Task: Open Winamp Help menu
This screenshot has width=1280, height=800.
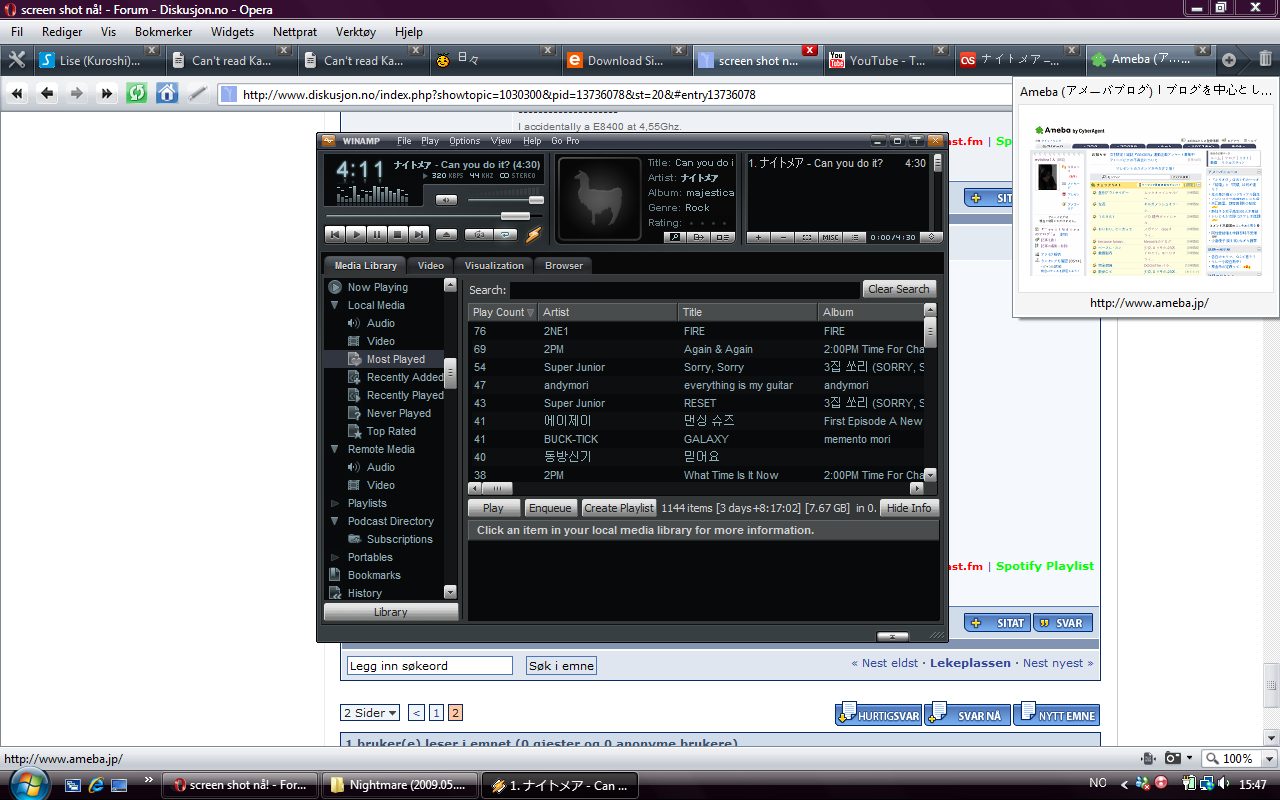Action: [x=532, y=141]
